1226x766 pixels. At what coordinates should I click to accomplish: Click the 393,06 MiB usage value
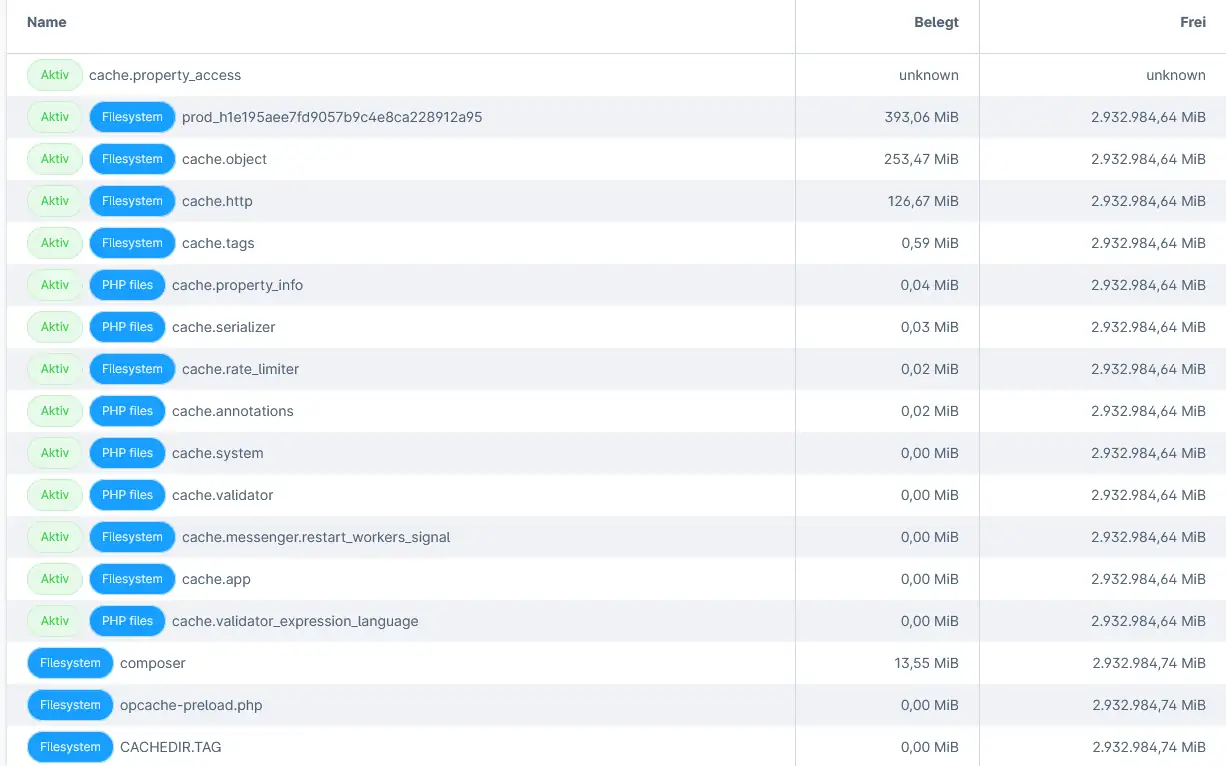point(923,117)
